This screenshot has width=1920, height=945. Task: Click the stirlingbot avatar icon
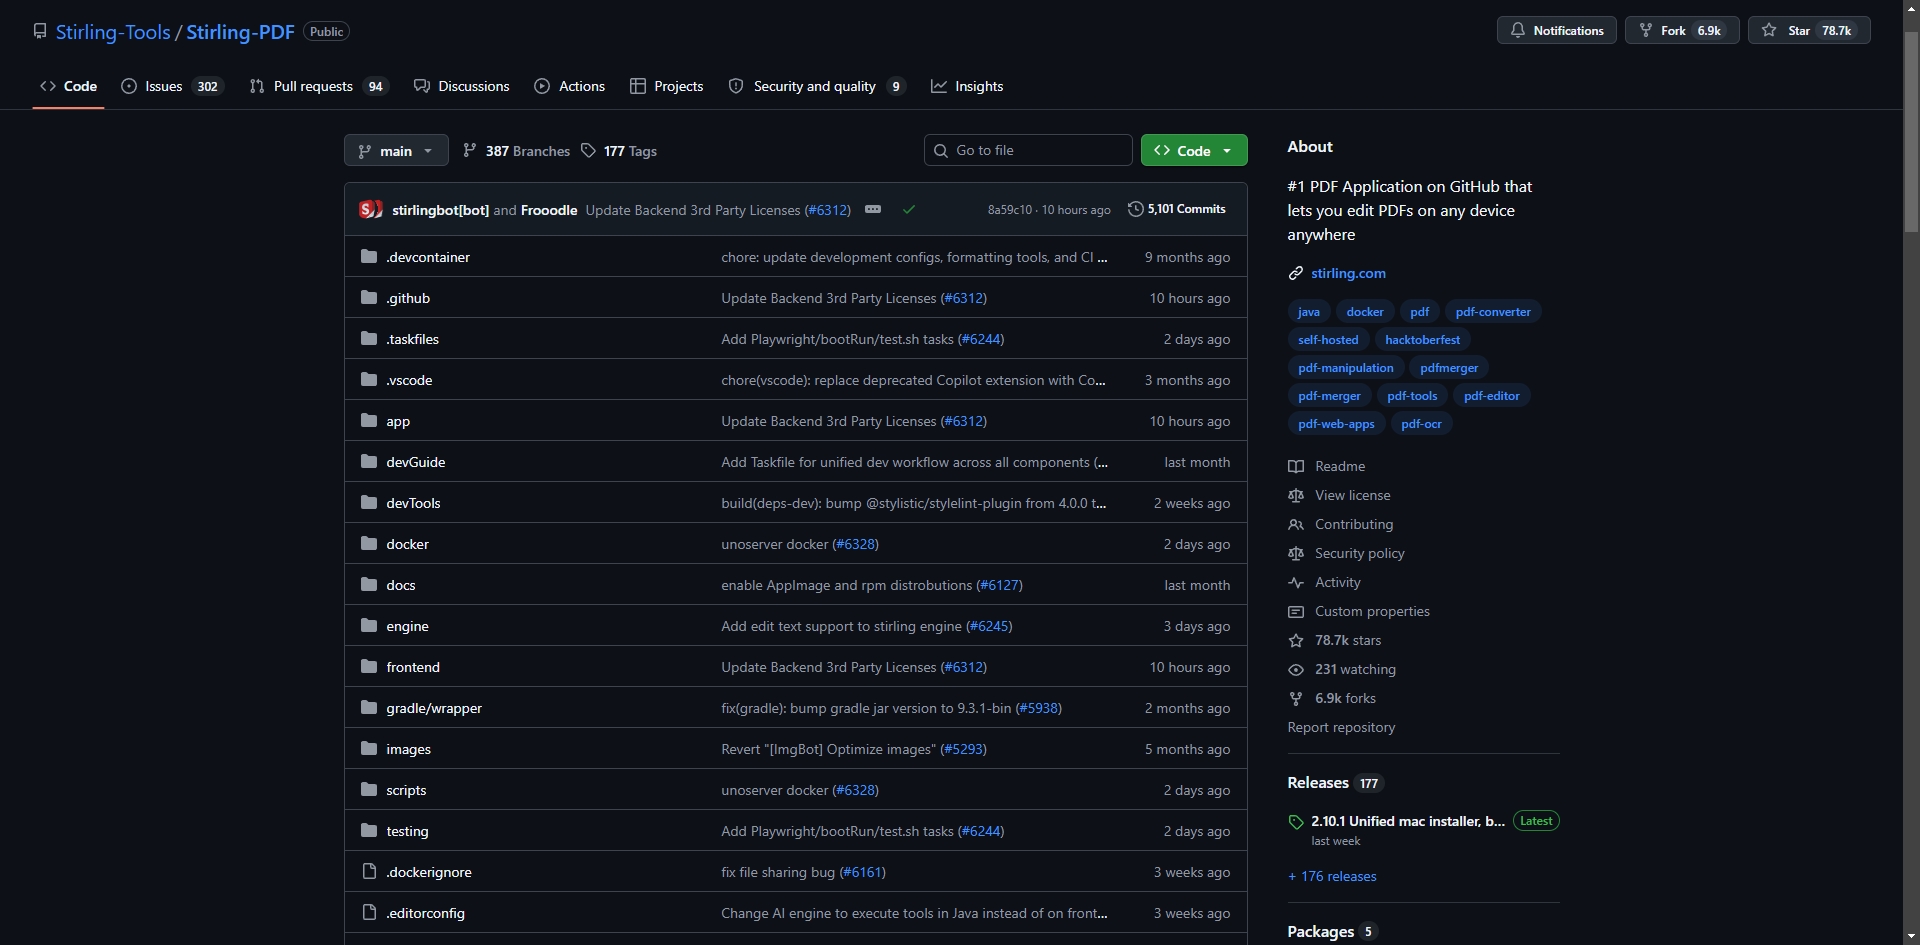pos(371,210)
